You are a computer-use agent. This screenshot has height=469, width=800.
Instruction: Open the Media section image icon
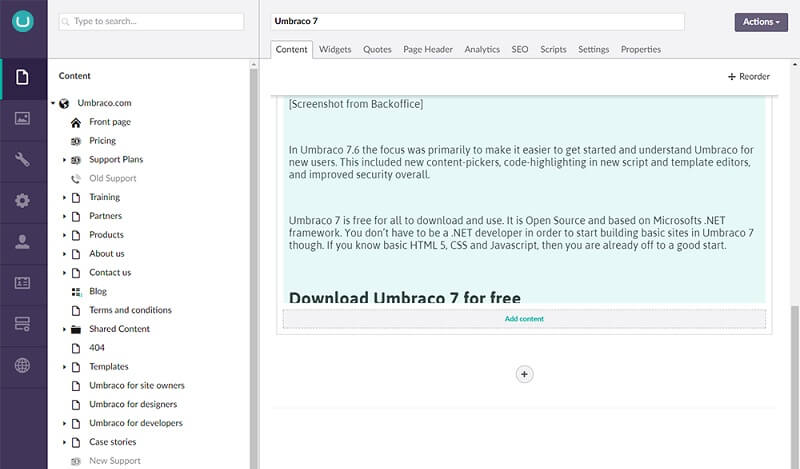pyautogui.click(x=22, y=118)
